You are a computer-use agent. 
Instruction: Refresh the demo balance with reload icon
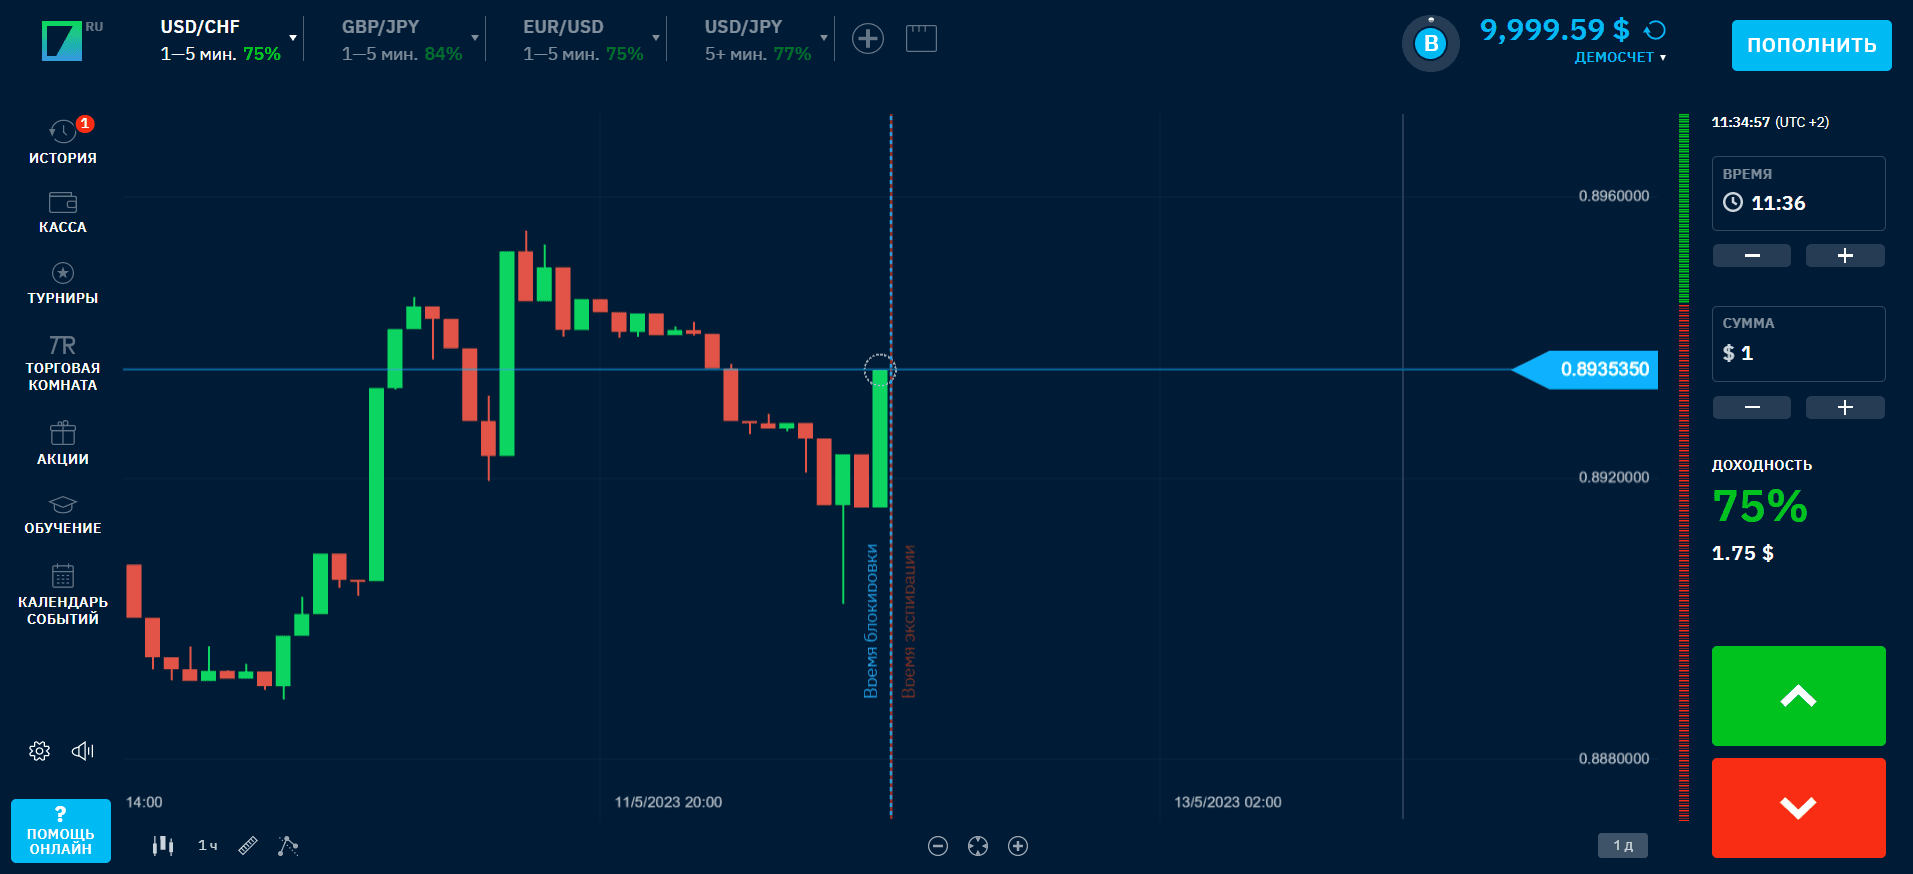(1655, 30)
